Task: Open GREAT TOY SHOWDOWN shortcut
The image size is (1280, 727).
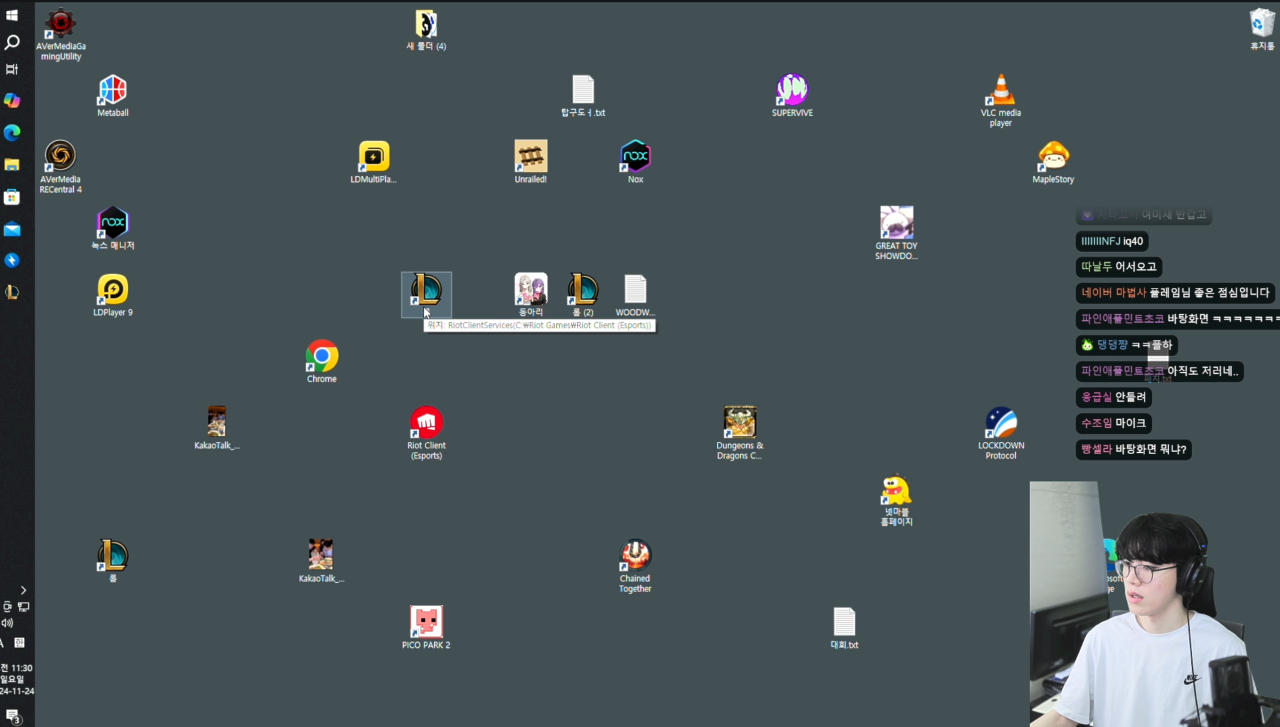Action: coord(896,234)
